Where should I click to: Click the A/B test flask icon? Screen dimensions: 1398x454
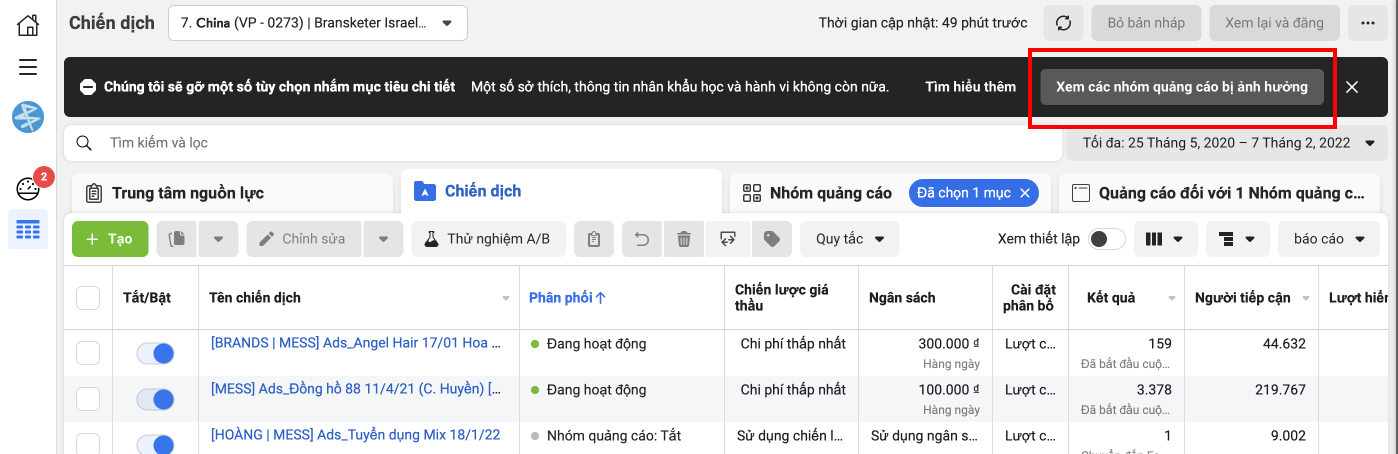[431, 239]
